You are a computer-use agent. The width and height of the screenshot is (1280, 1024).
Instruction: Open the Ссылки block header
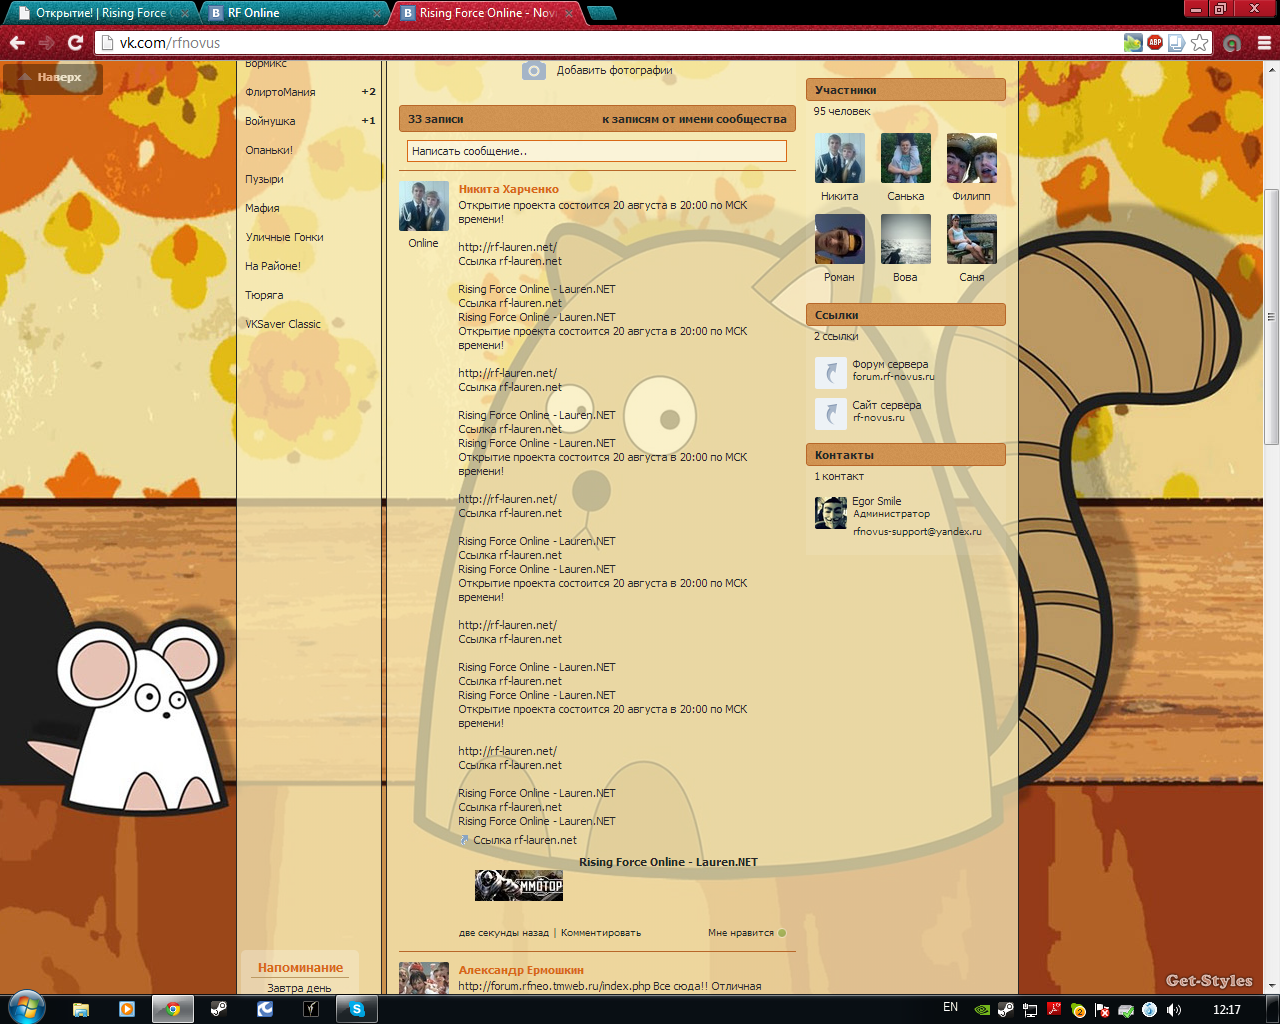point(906,315)
